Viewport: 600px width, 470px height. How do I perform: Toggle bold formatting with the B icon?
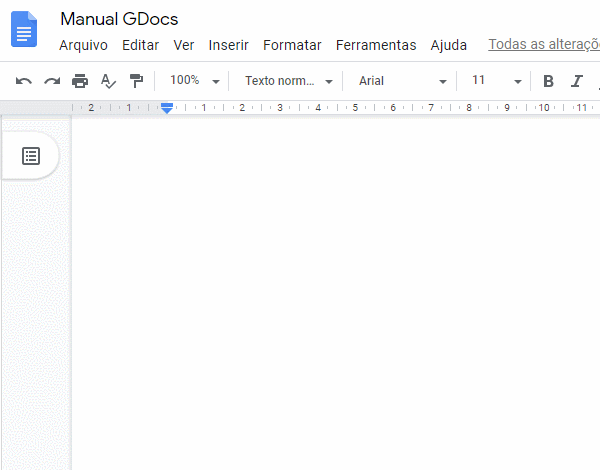tap(548, 81)
